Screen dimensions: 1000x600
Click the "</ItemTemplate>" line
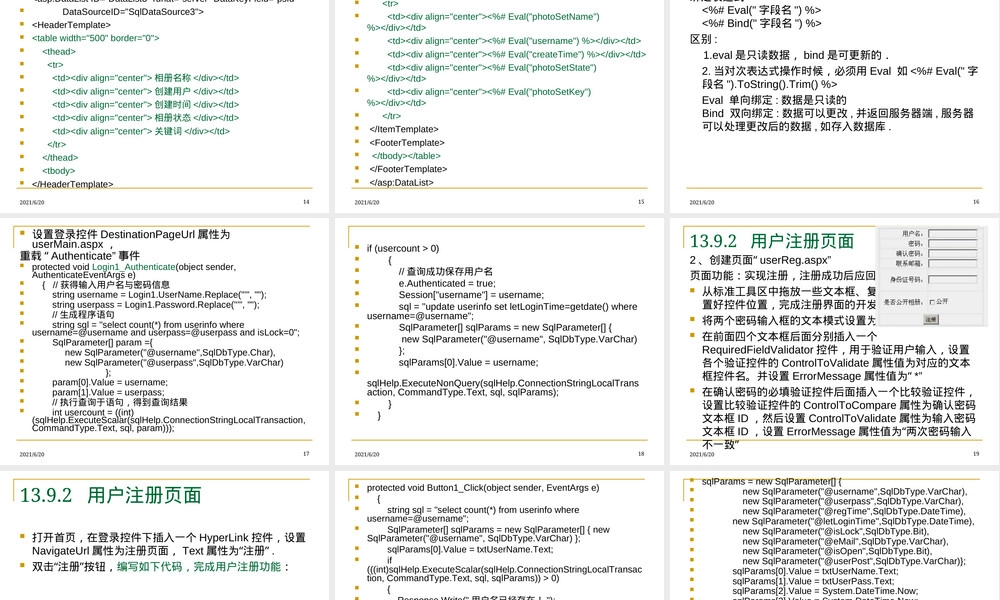pyautogui.click(x=404, y=129)
